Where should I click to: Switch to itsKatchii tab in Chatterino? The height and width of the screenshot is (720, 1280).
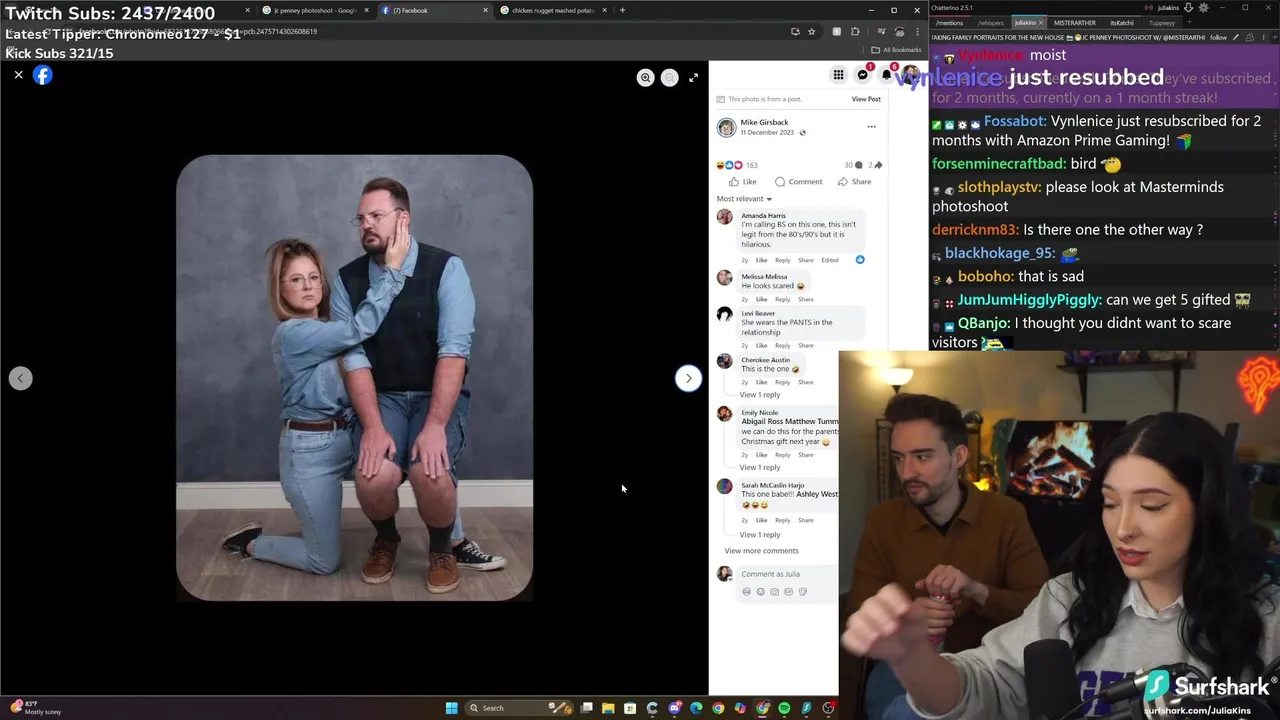point(1122,22)
